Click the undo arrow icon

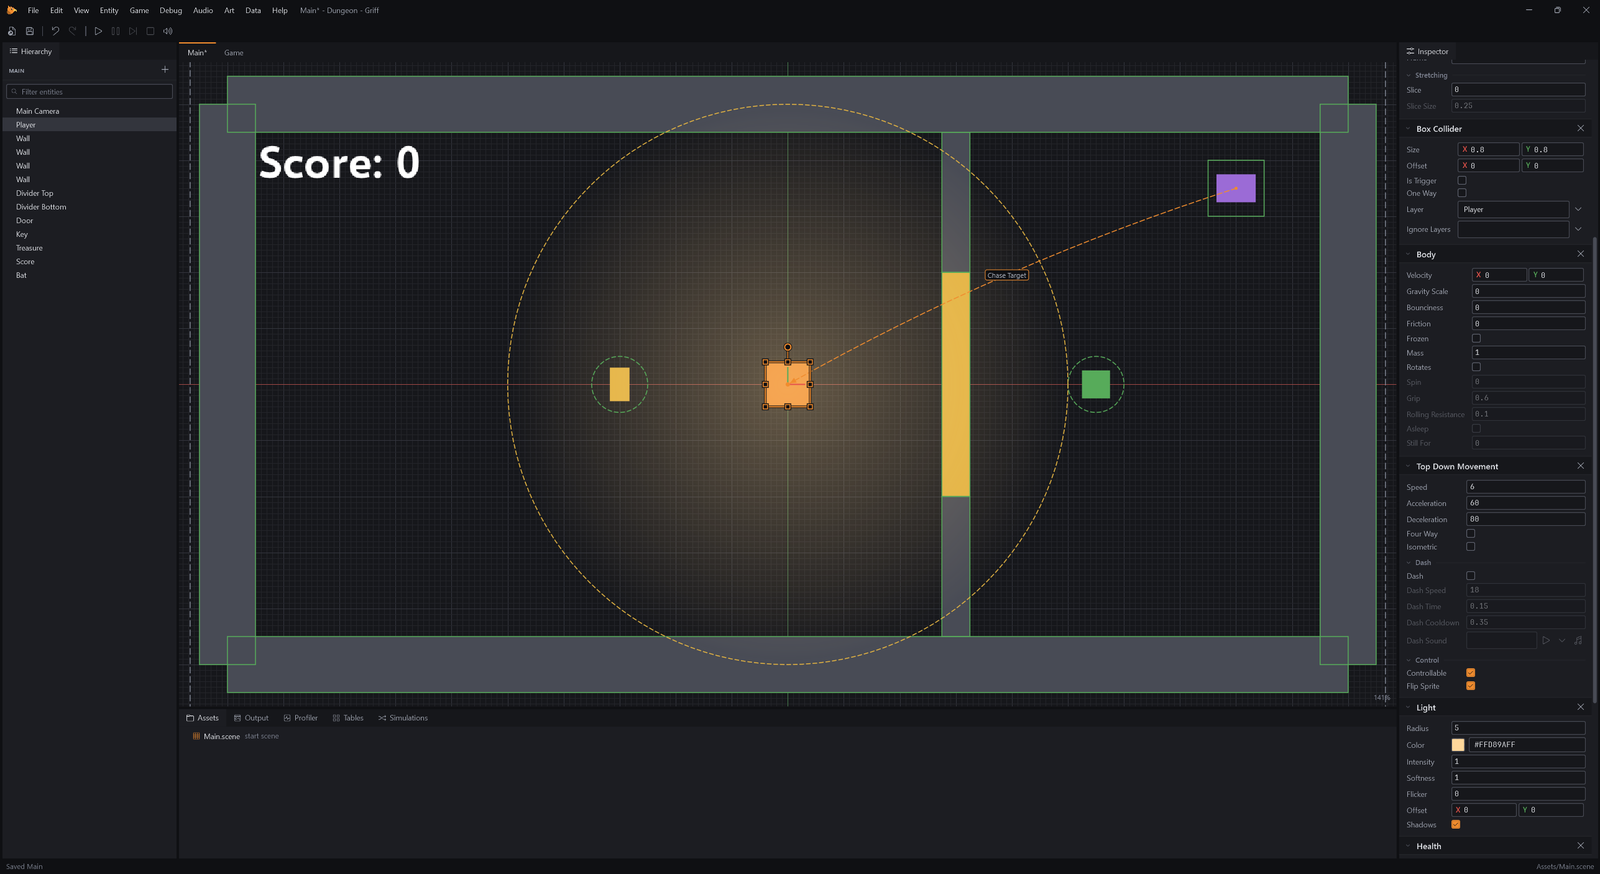pos(55,31)
